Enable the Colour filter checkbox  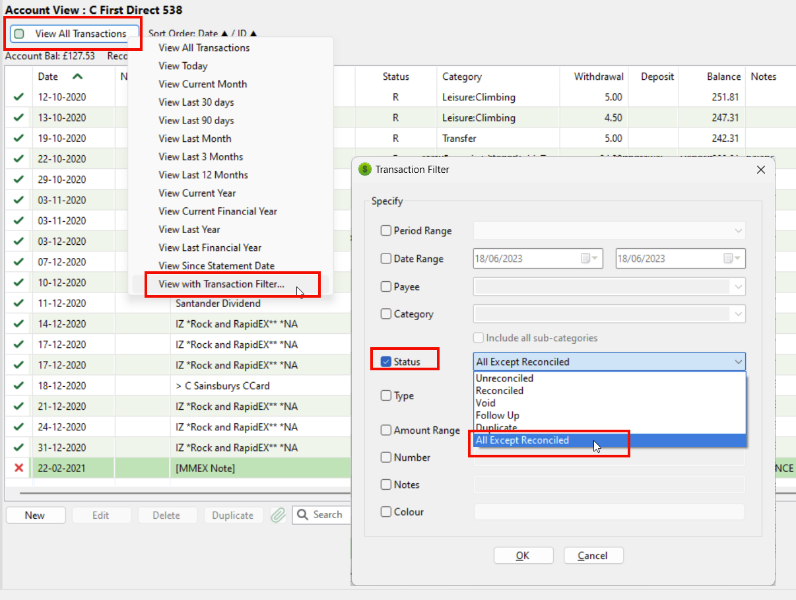387,512
